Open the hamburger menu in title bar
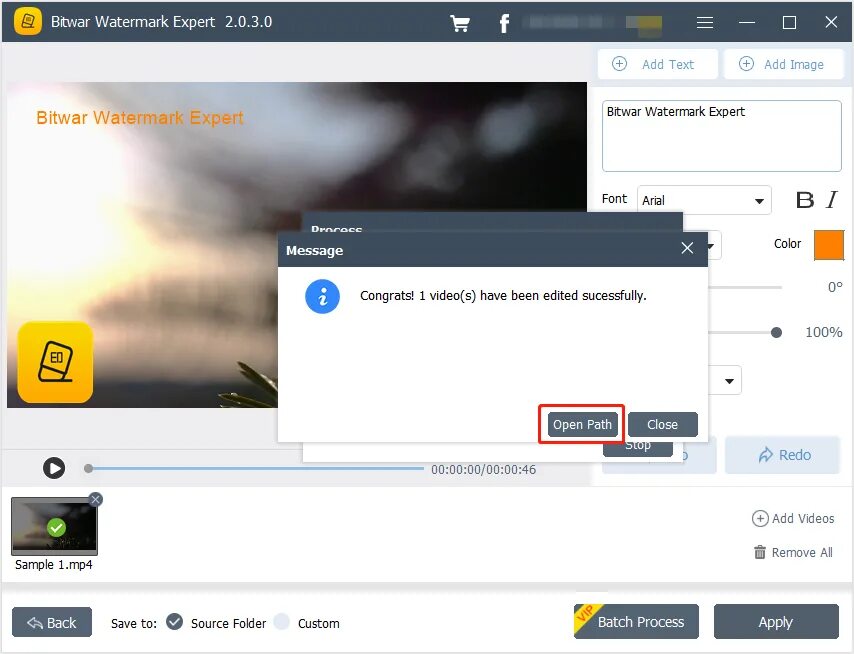Screen dimensions: 854x654 705,22
